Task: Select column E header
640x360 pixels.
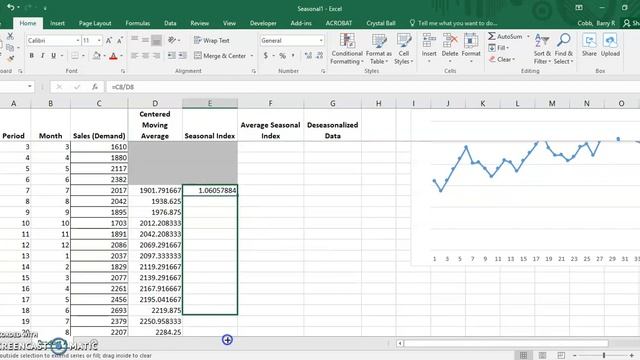Action: click(x=210, y=103)
